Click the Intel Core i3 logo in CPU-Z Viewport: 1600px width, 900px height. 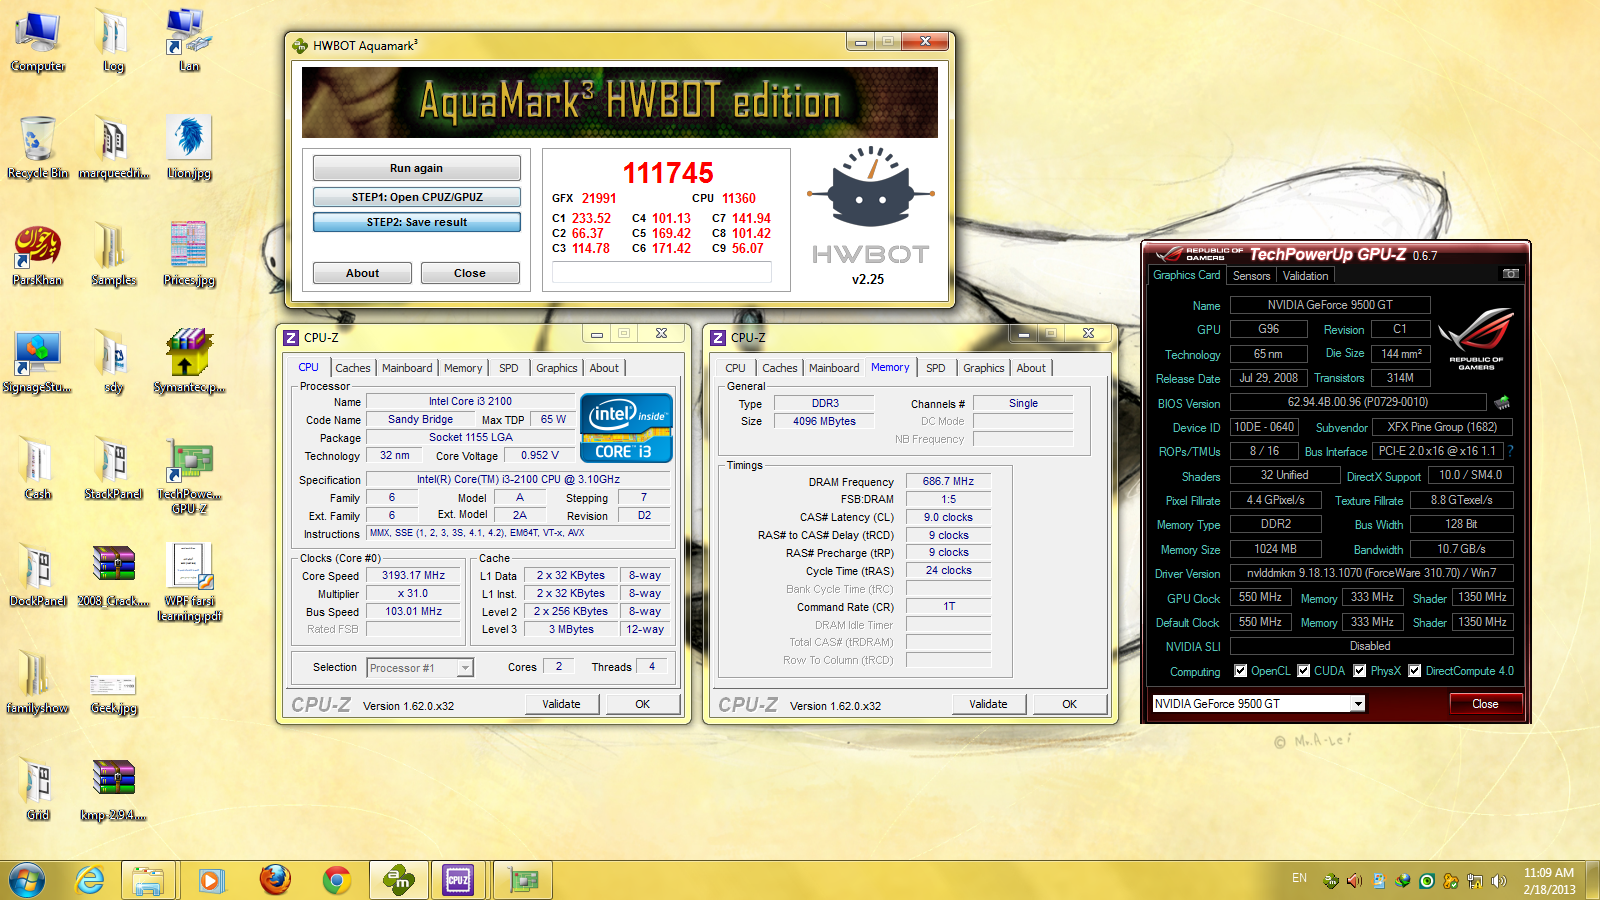coord(626,428)
